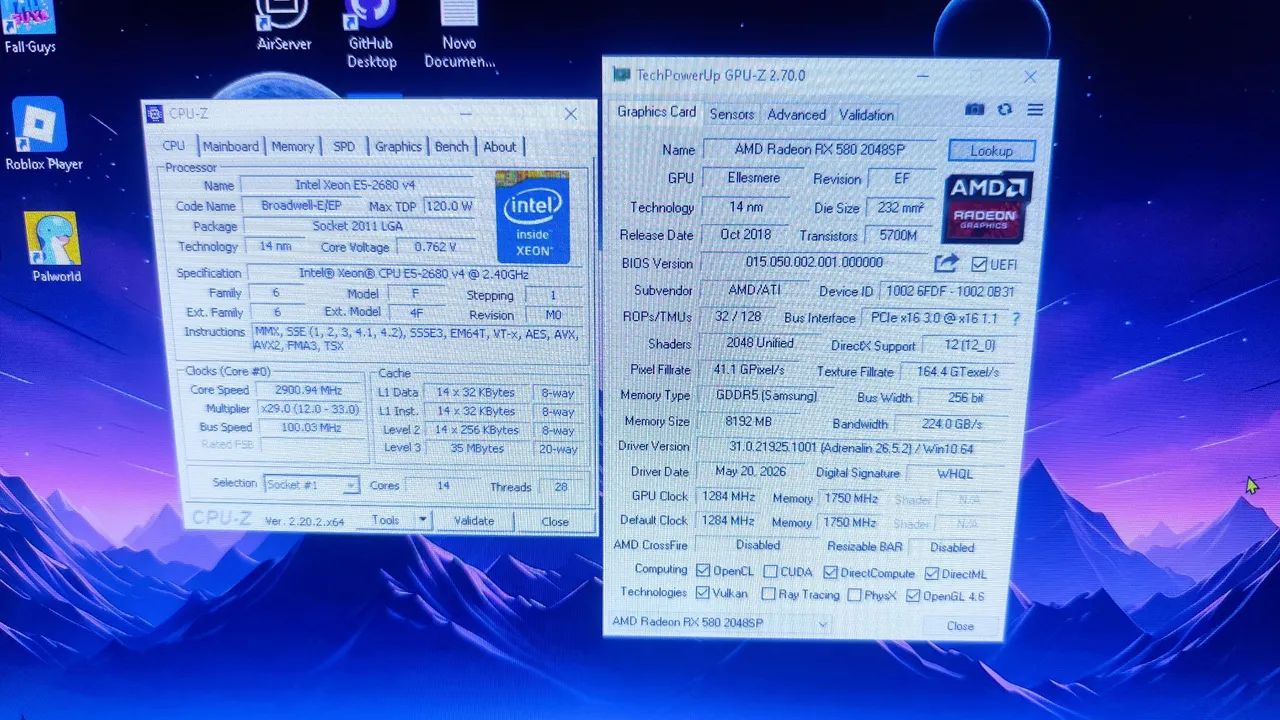Image resolution: width=1280 pixels, height=720 pixels.
Task: Click the GPU-Z screenshot camera icon
Action: coord(974,109)
